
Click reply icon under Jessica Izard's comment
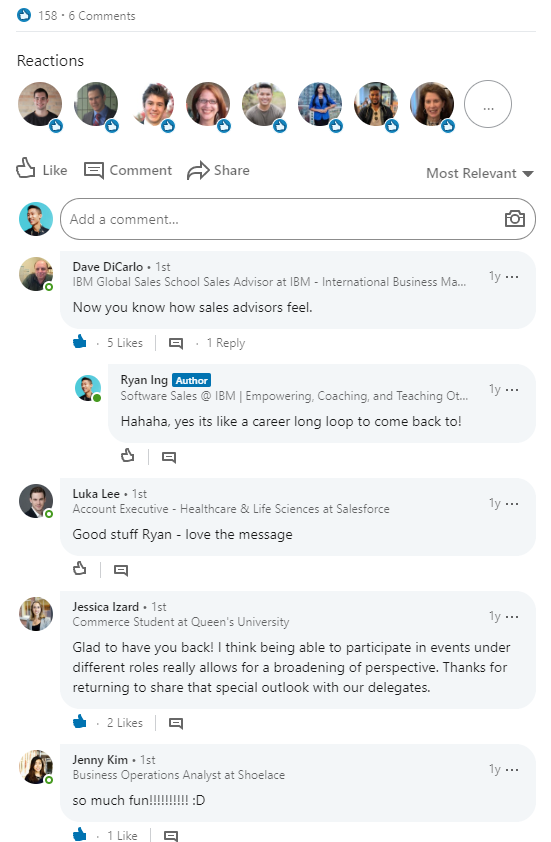click(176, 723)
